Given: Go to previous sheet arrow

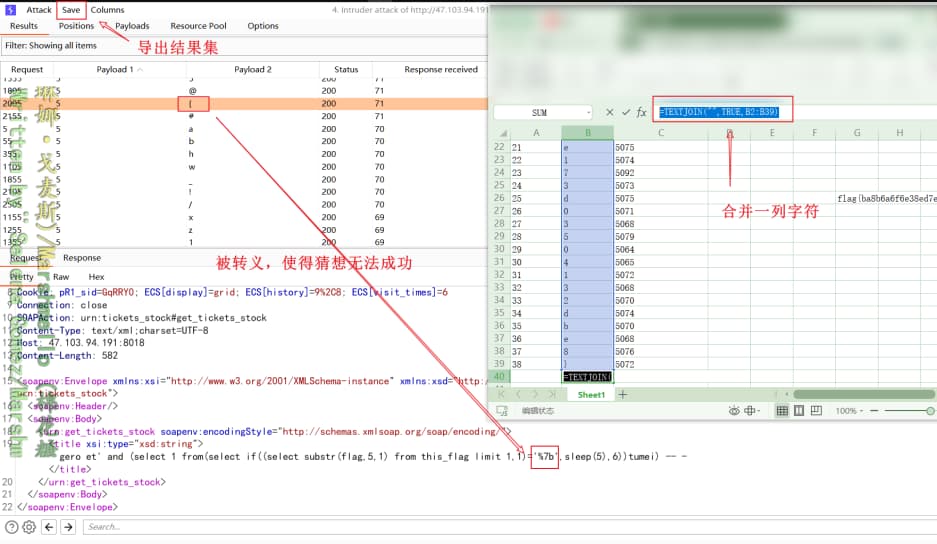Looking at the screenshot, I should pos(518,395).
